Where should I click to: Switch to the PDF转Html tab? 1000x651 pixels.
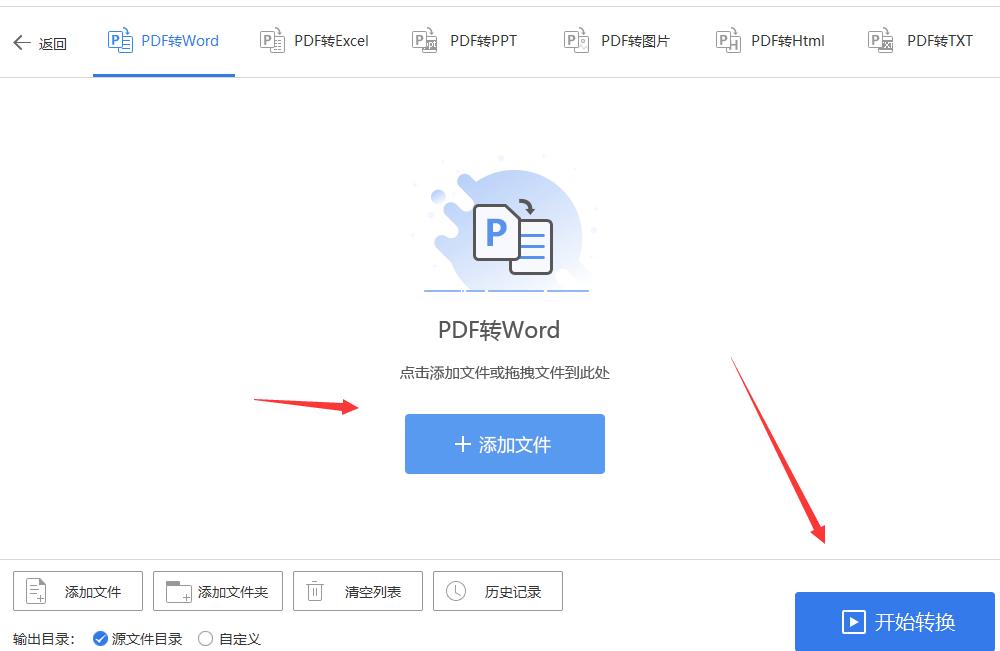click(x=769, y=40)
